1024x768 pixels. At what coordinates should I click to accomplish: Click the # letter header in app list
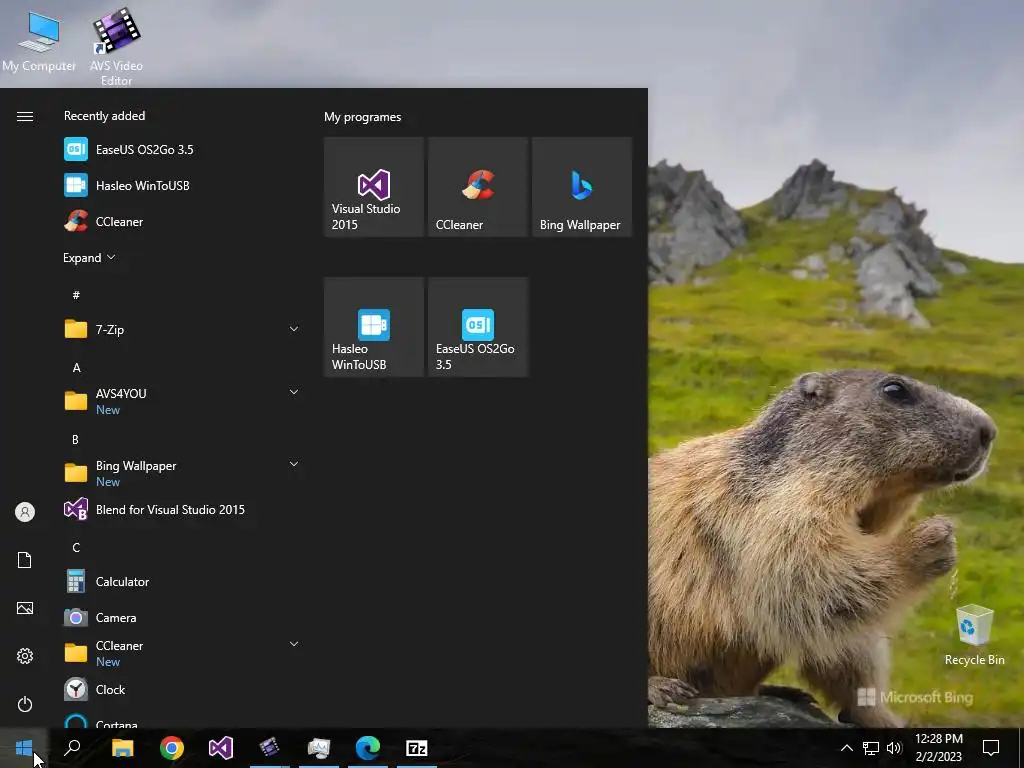76,295
